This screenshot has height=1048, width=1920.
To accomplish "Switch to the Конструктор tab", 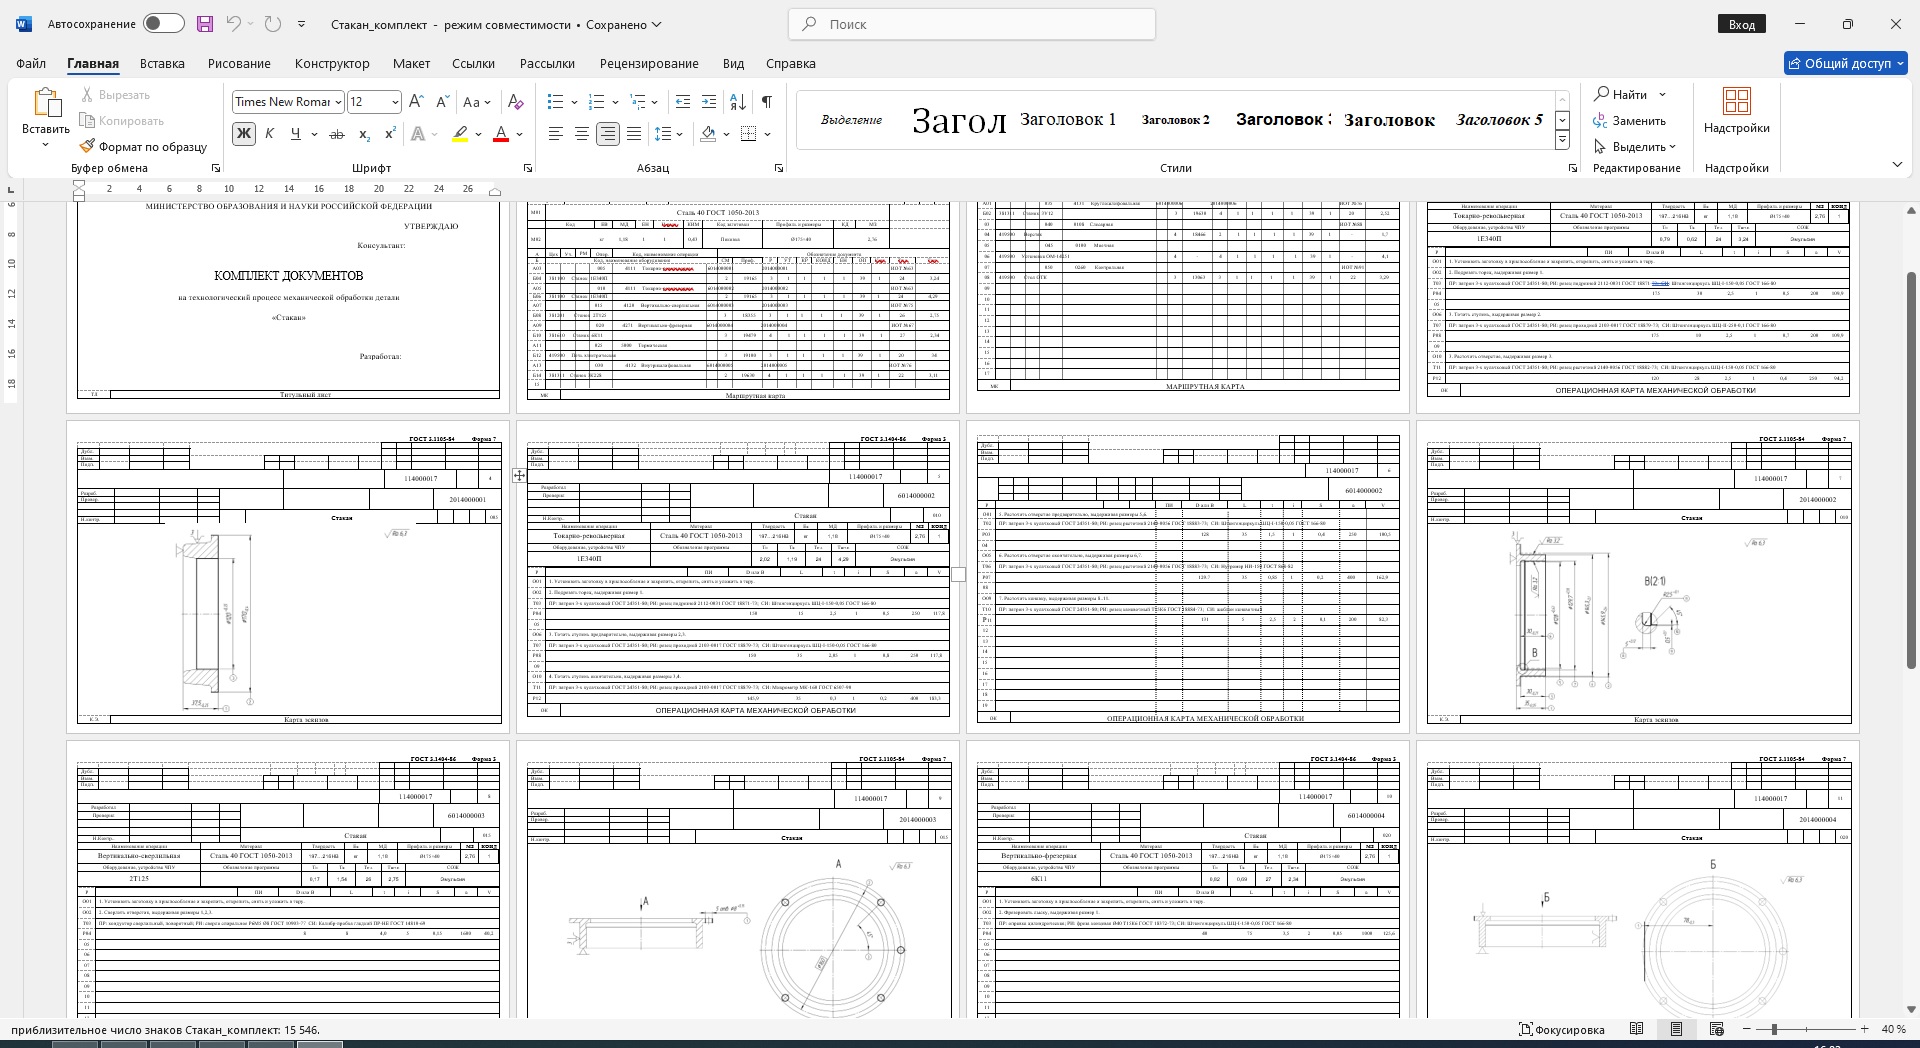I will [332, 63].
